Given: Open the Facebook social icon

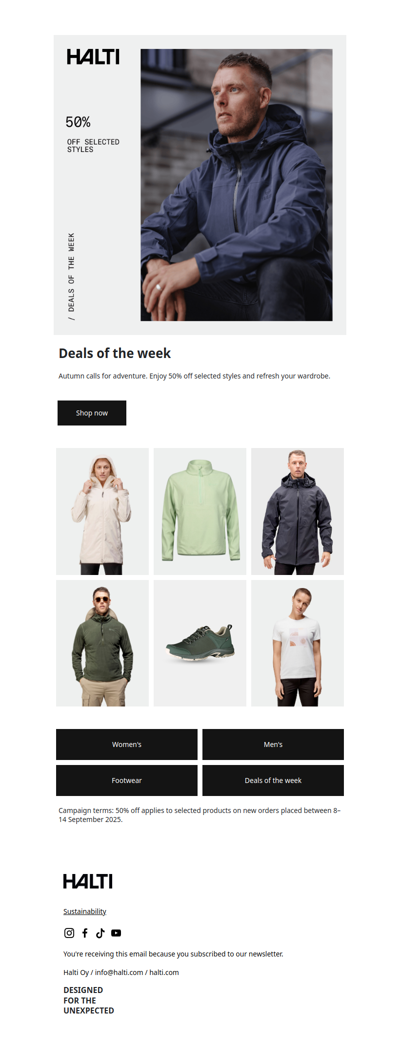Looking at the screenshot, I should click(x=85, y=932).
